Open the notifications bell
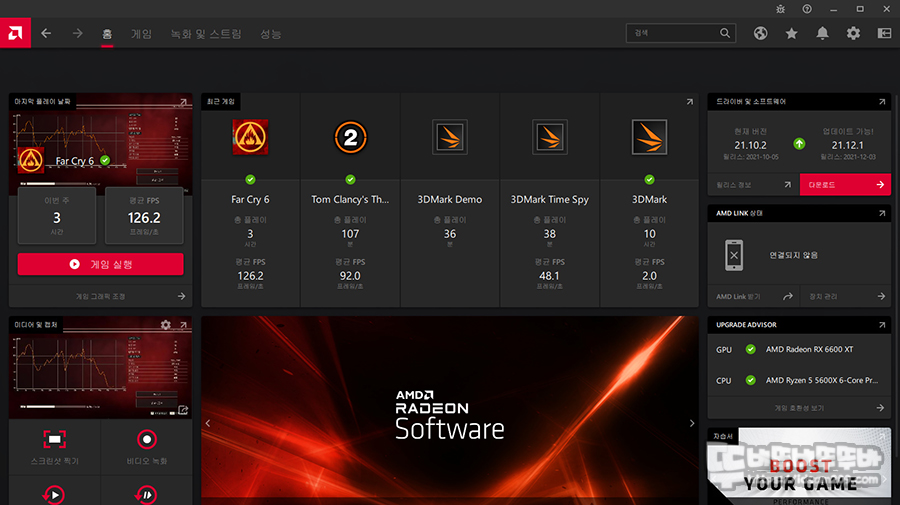900x505 pixels. coord(823,33)
